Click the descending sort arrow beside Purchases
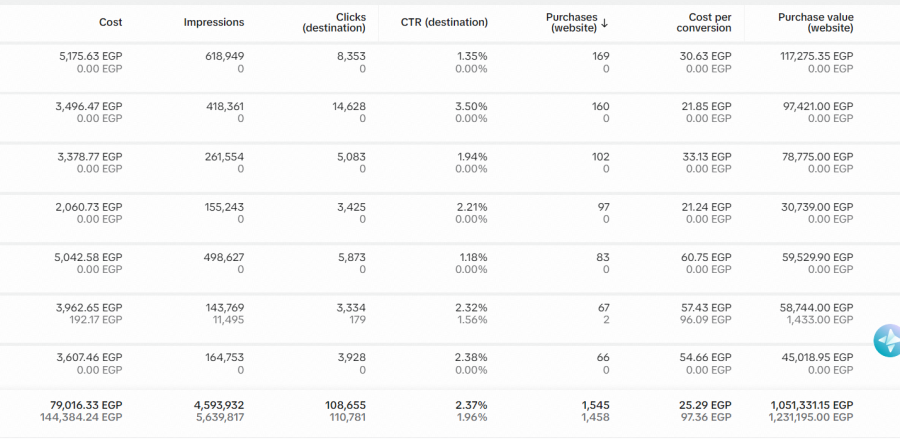 [604, 23]
